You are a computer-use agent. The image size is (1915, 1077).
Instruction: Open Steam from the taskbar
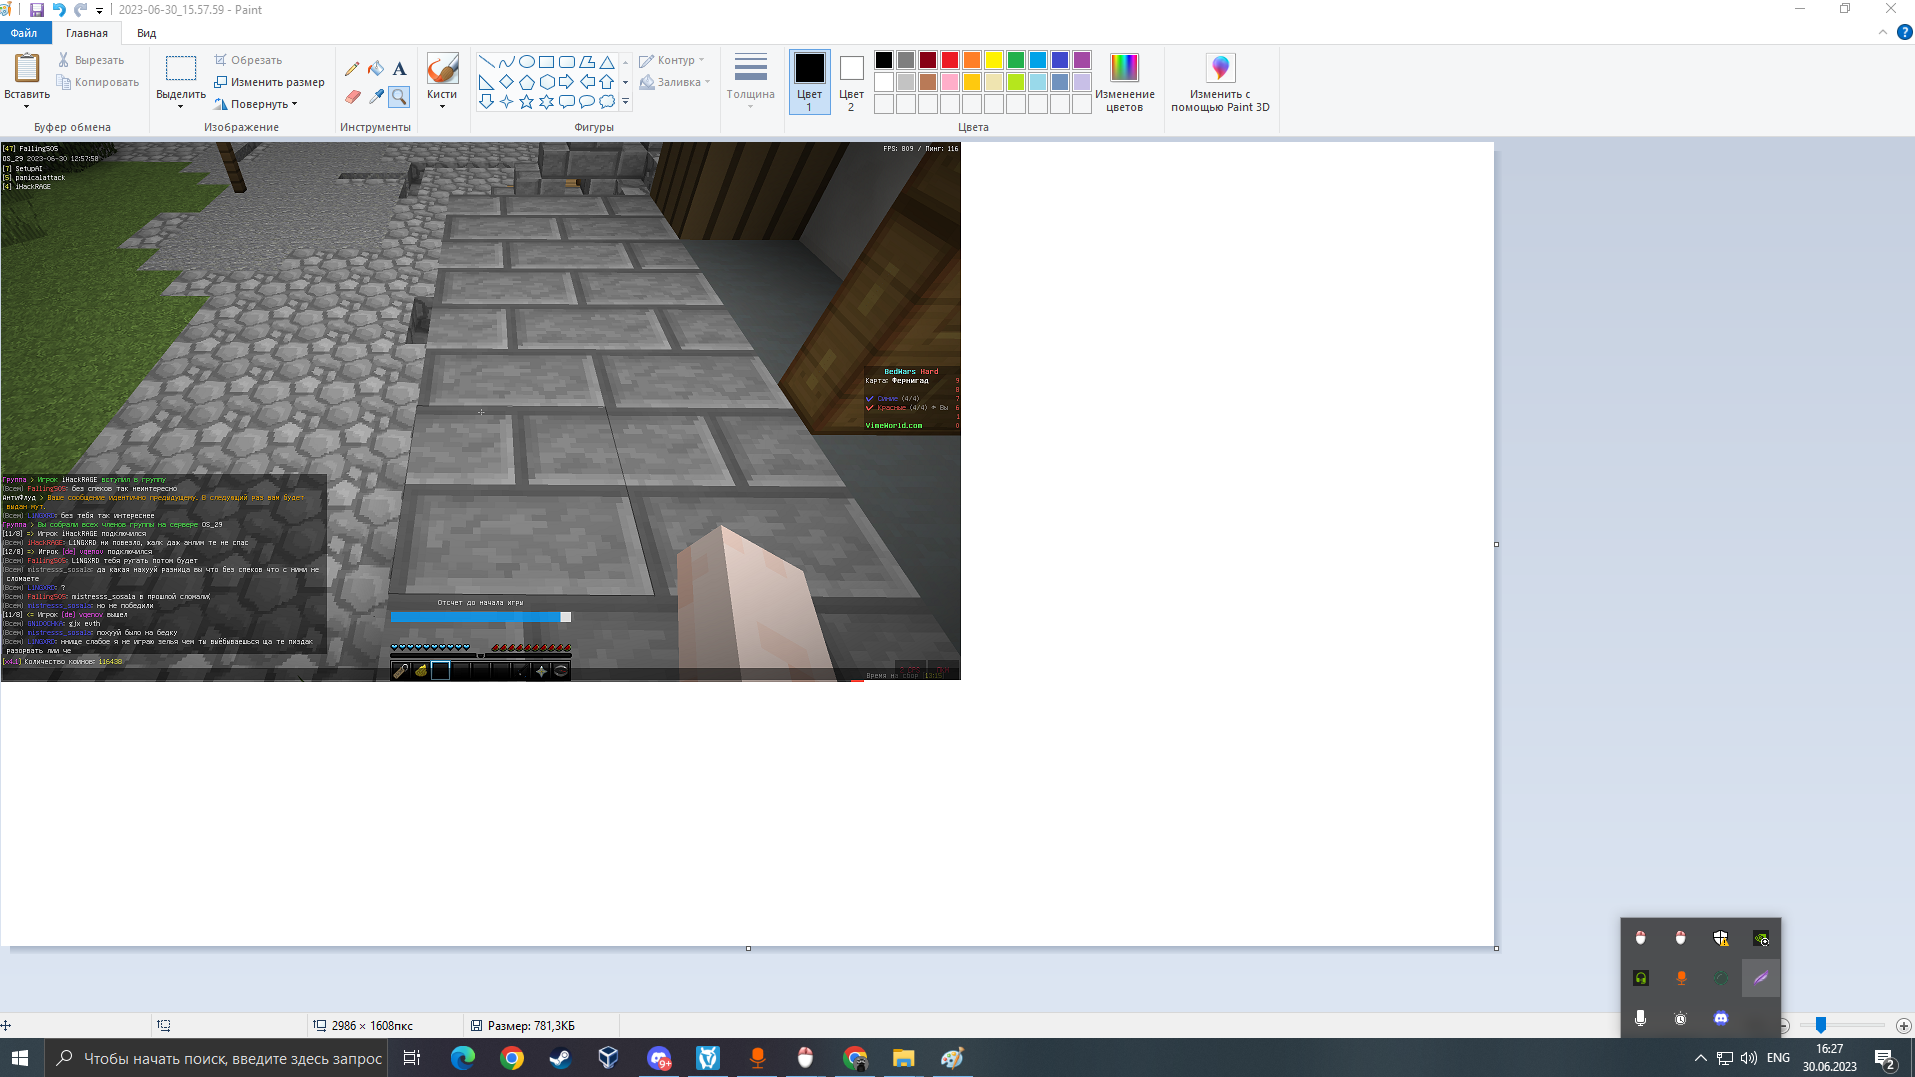point(560,1058)
